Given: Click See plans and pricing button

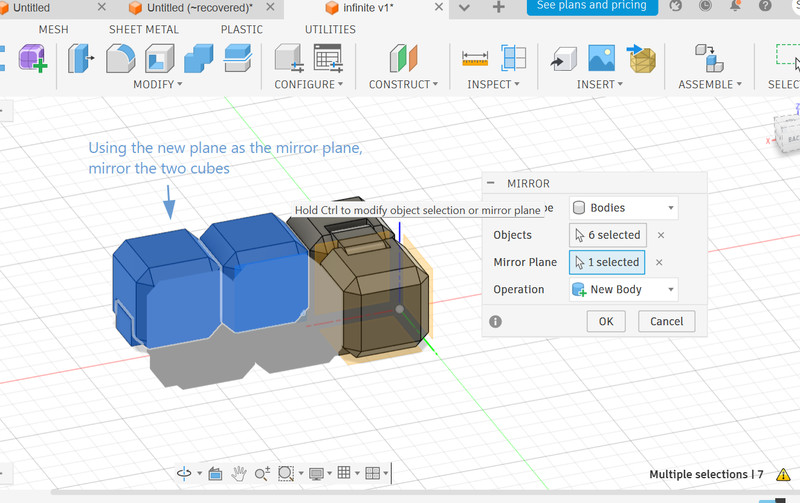Looking at the screenshot, I should pyautogui.click(x=591, y=6).
